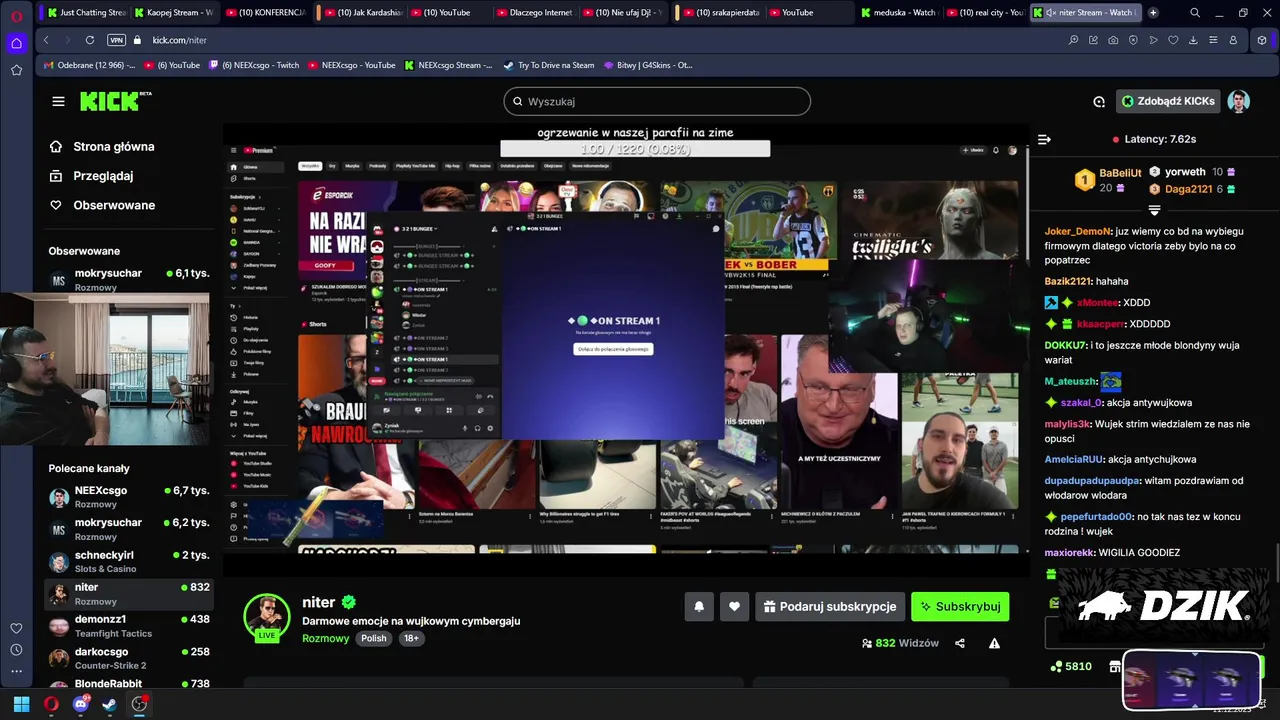Switch to Just Chatting Stream tab
Screen dimensions: 1280x720
(x=87, y=13)
